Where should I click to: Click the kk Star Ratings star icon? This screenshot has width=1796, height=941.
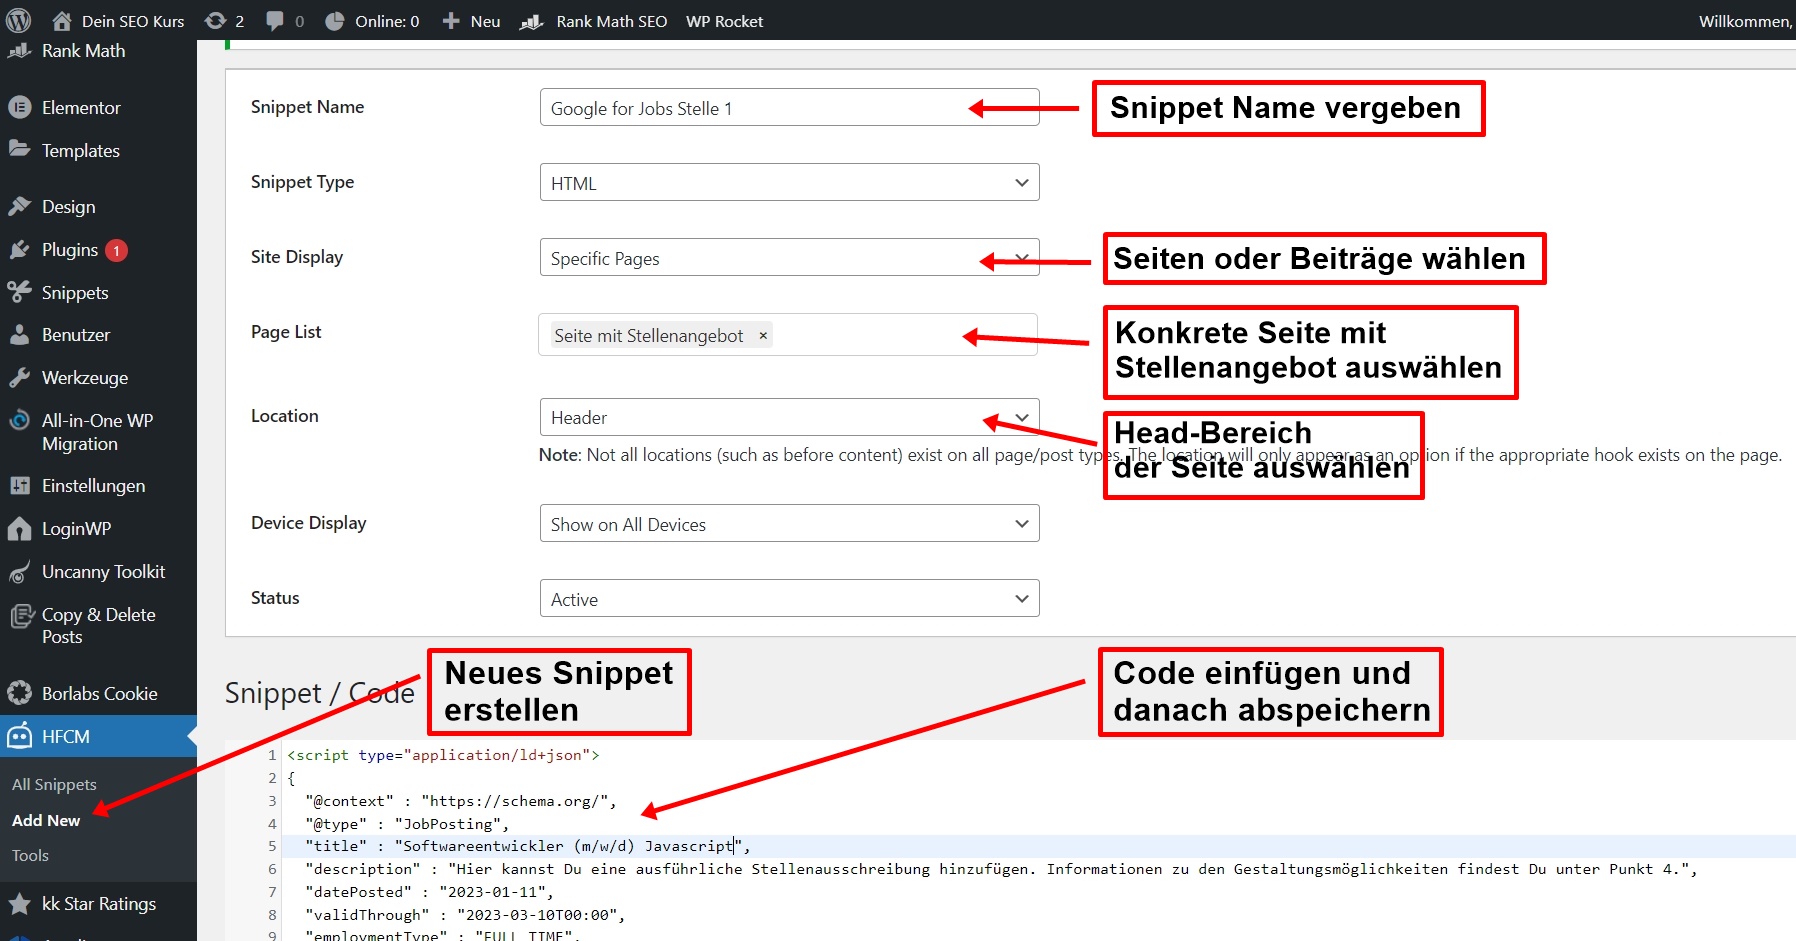(19, 904)
